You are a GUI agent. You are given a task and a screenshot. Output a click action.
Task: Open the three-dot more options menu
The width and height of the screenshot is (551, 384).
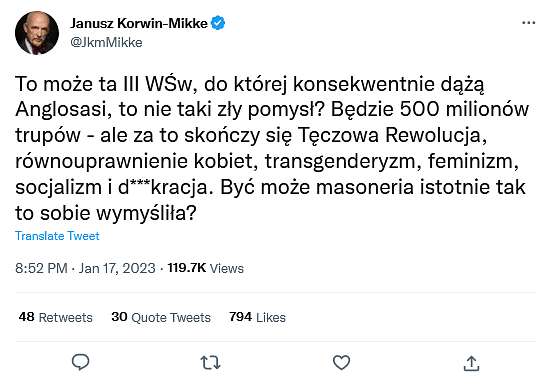pos(529,23)
